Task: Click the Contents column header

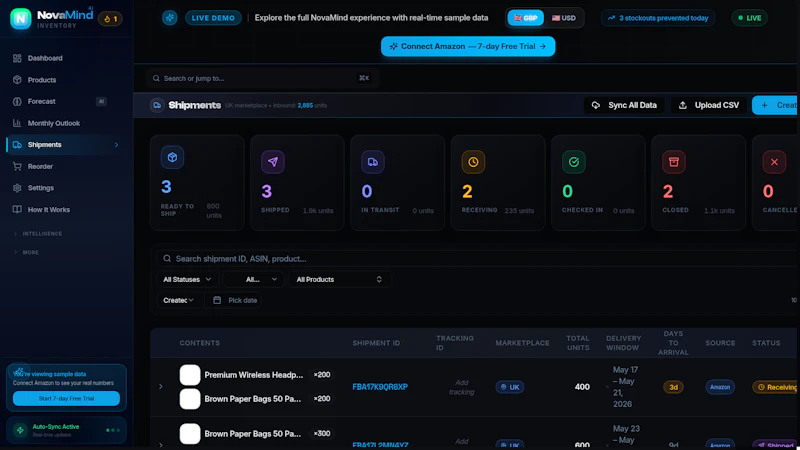Action: [x=199, y=343]
